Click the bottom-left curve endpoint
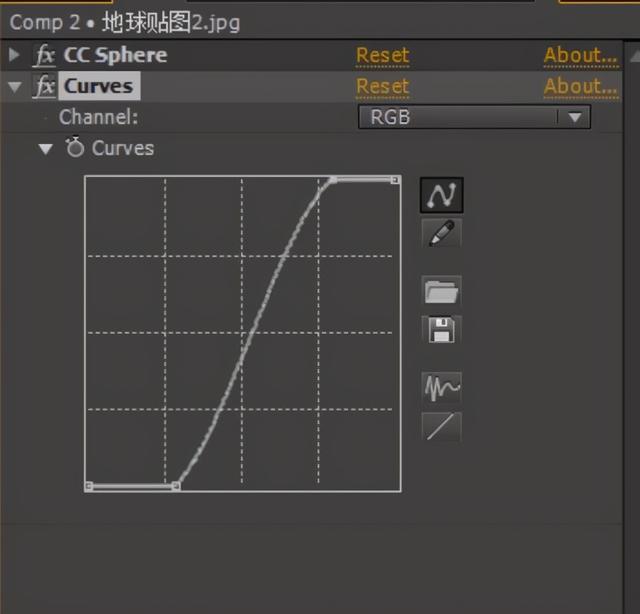The height and width of the screenshot is (614, 640). [x=89, y=485]
